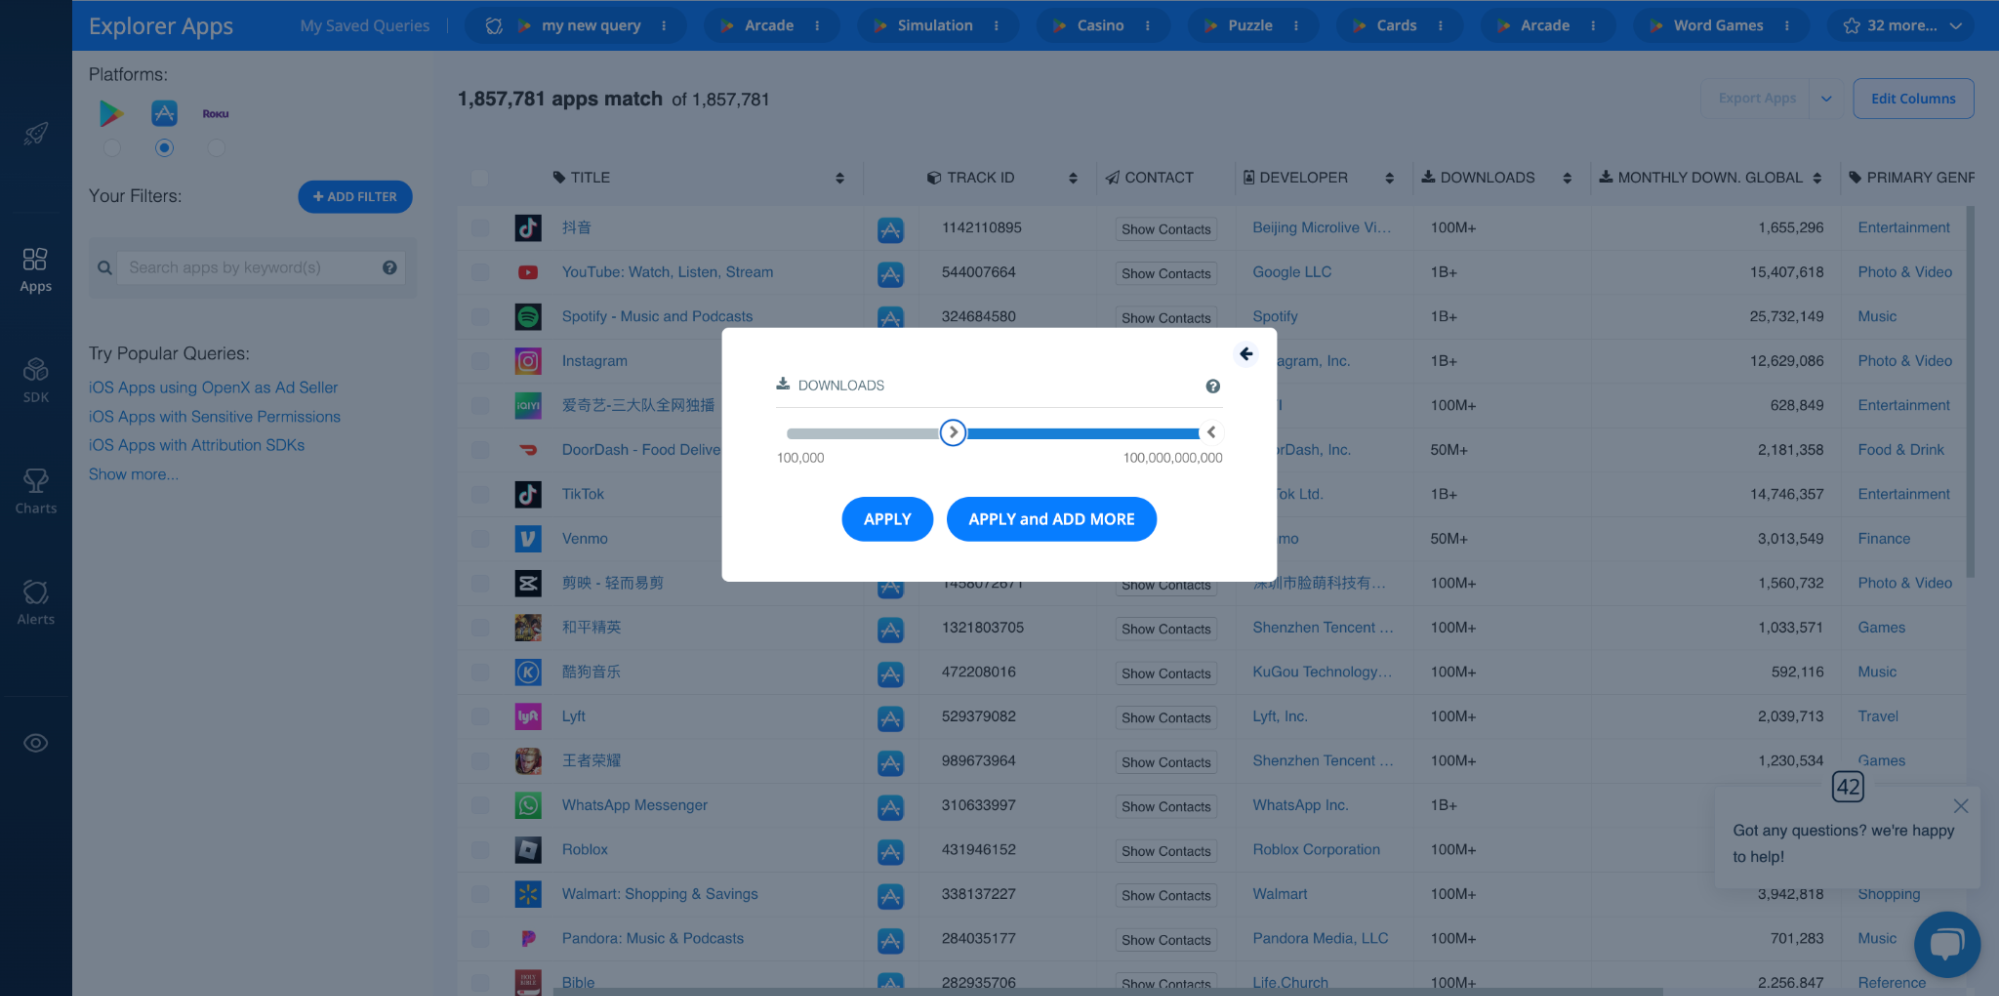Check the YouTube row checkbox

click(480, 272)
